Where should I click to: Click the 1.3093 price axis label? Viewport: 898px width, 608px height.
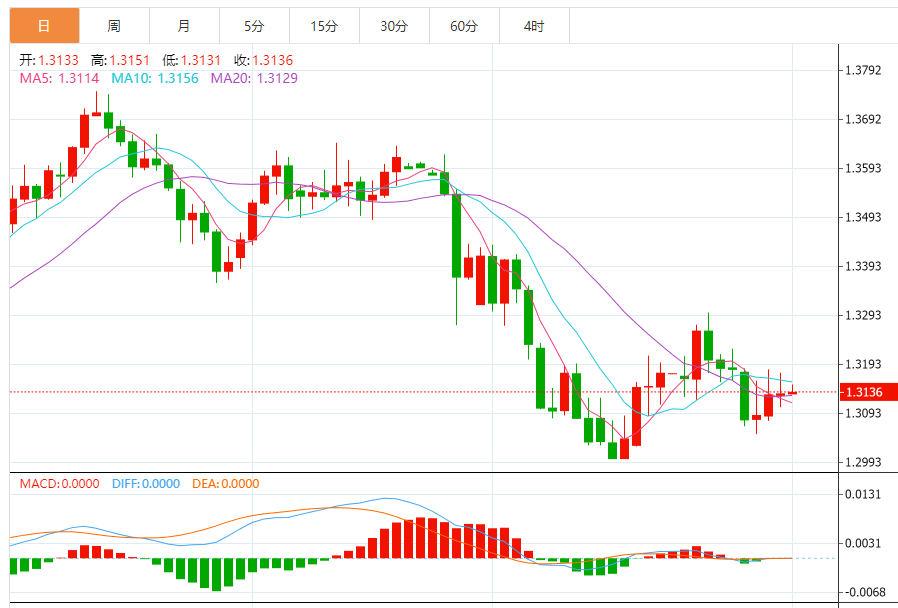point(864,413)
